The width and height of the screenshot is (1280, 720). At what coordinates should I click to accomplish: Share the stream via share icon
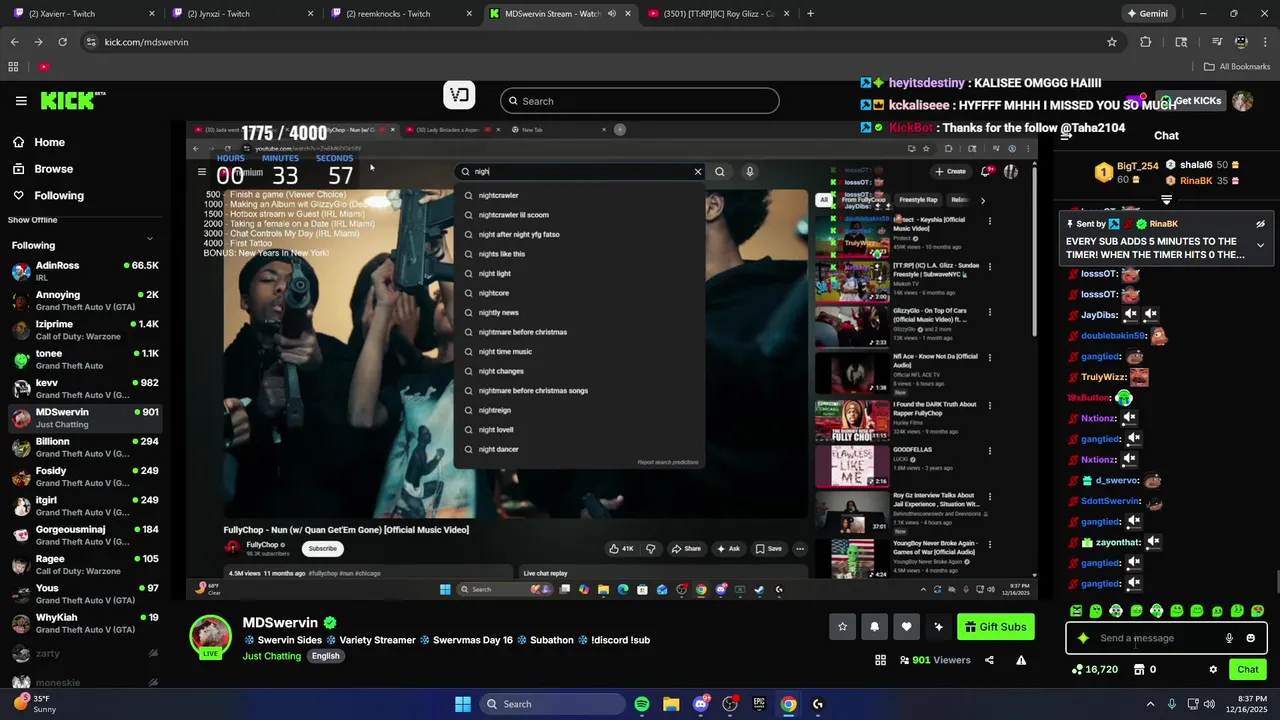pyautogui.click(x=989, y=660)
